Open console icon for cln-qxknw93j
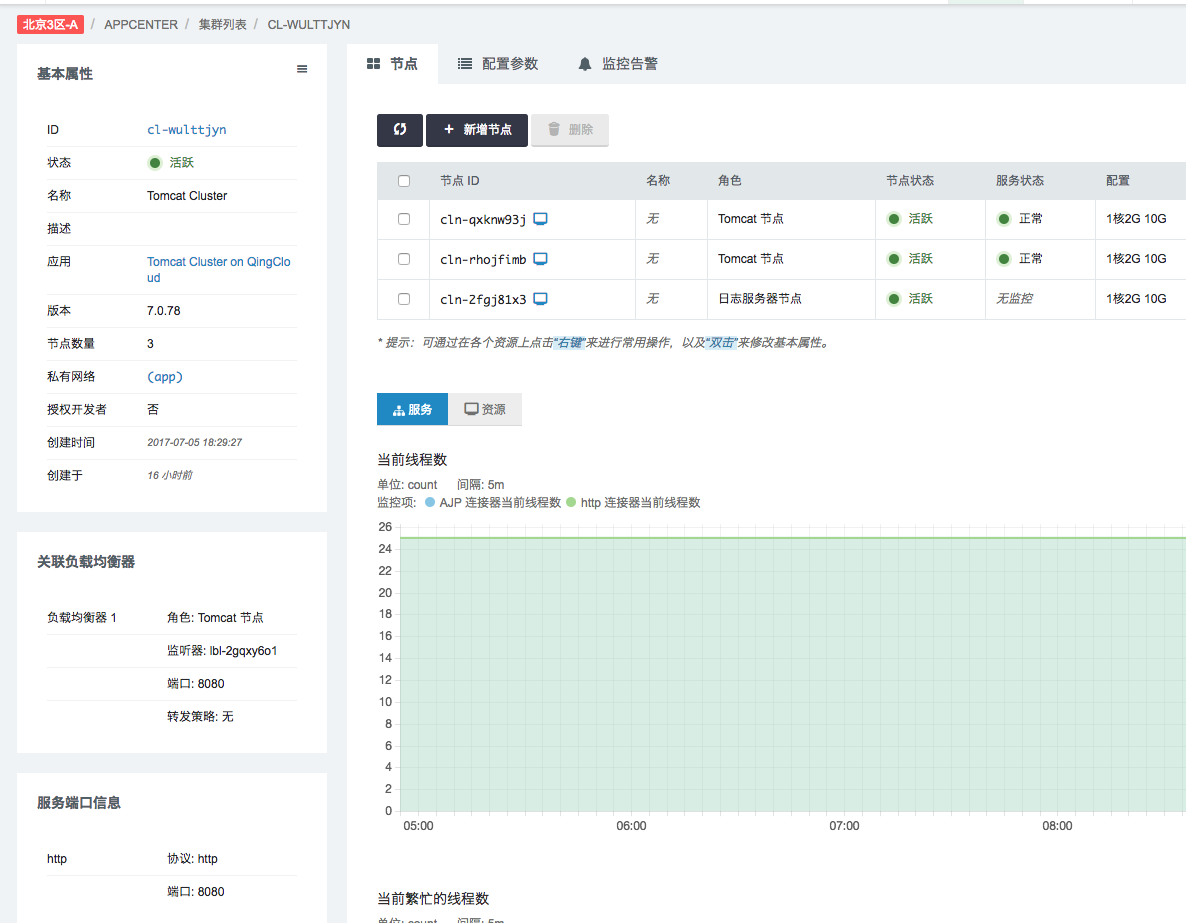This screenshot has width=1186, height=923. (x=540, y=219)
